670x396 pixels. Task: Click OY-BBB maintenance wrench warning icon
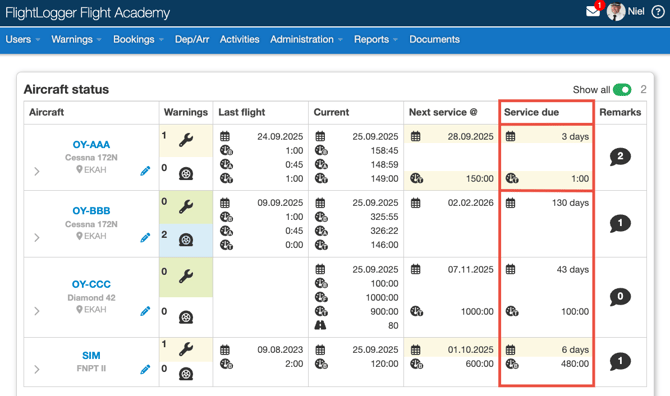pyautogui.click(x=186, y=206)
